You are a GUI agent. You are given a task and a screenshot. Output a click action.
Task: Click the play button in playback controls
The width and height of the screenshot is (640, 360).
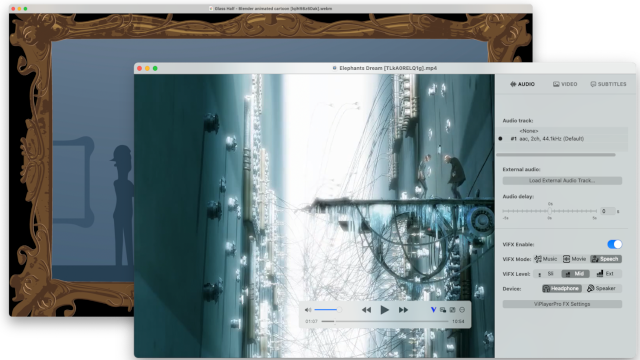pos(384,310)
